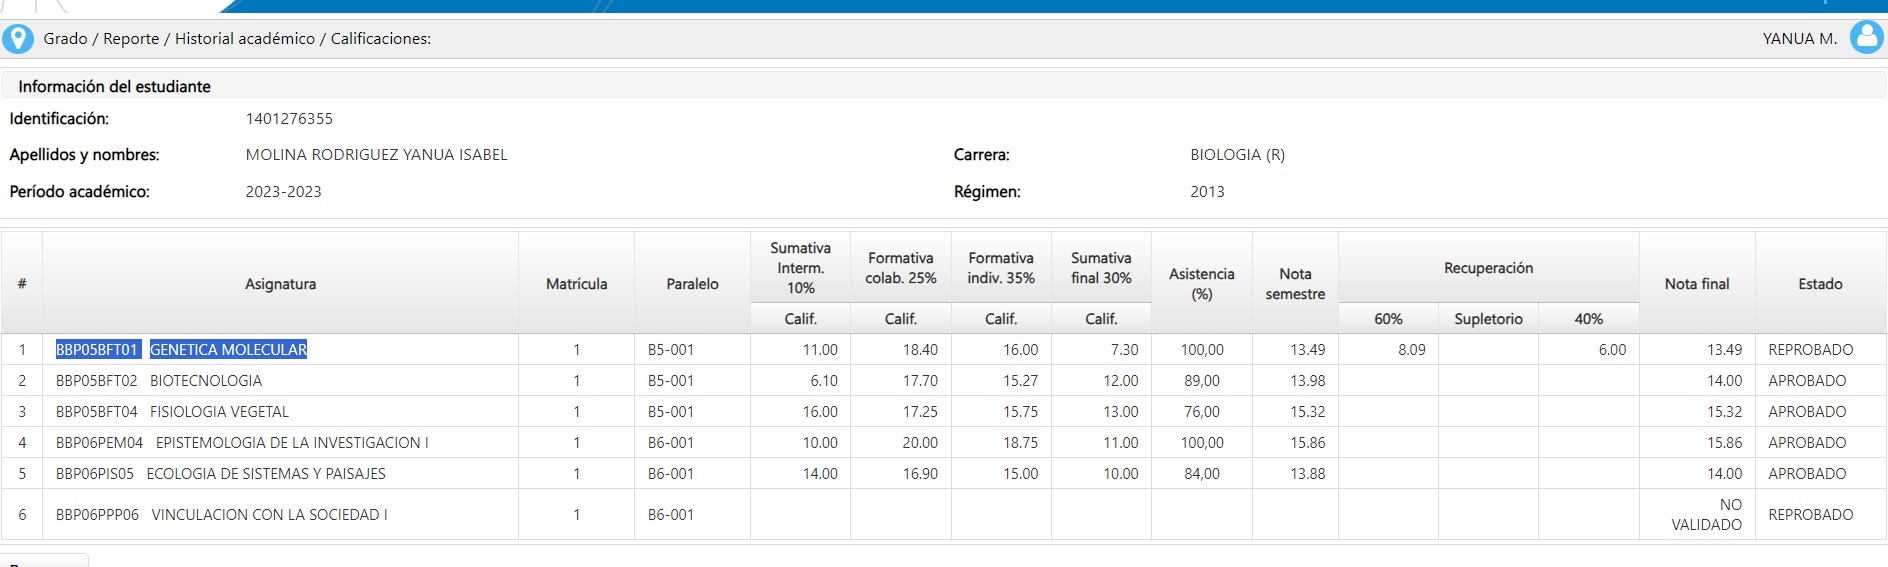Image resolution: width=1888 pixels, height=567 pixels.
Task: Click the YANUA M. username label
Action: pos(1799,39)
